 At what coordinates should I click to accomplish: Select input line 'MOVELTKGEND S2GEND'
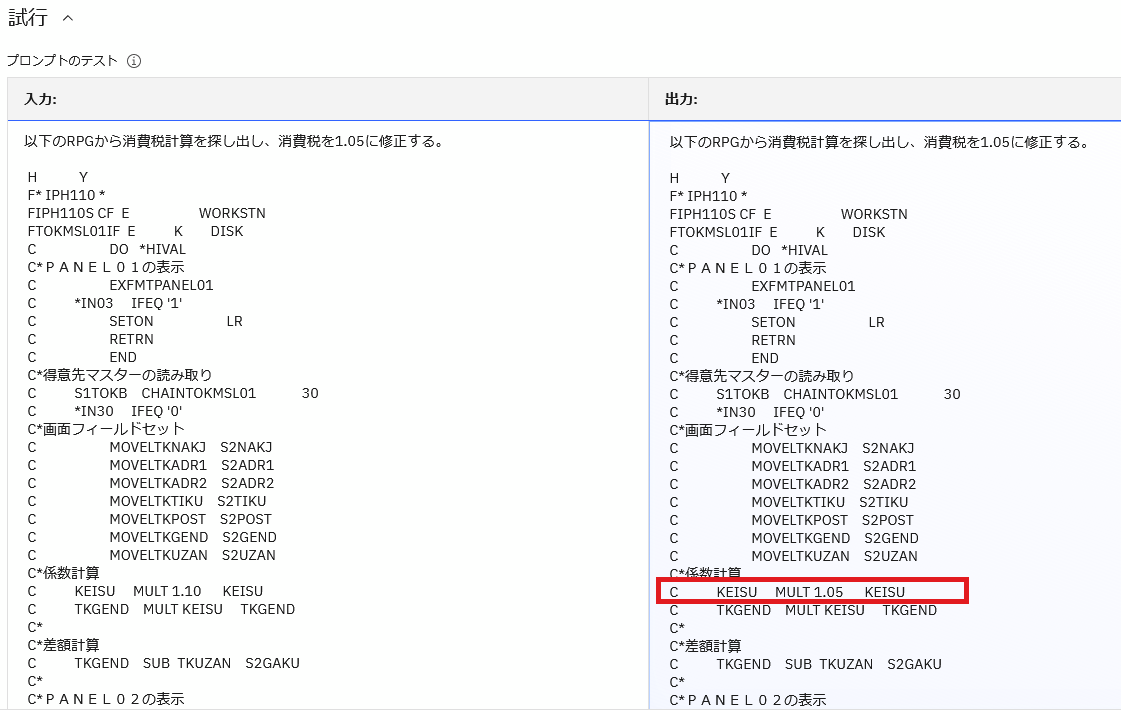point(152,538)
